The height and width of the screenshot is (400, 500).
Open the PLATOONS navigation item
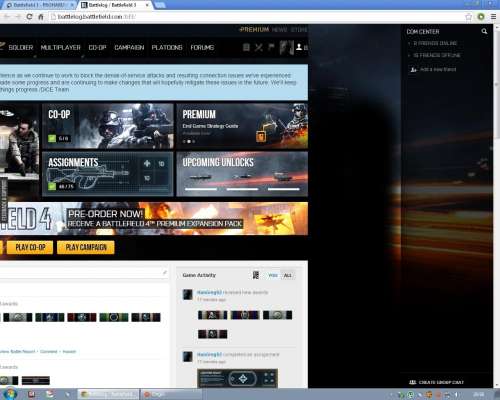point(167,48)
